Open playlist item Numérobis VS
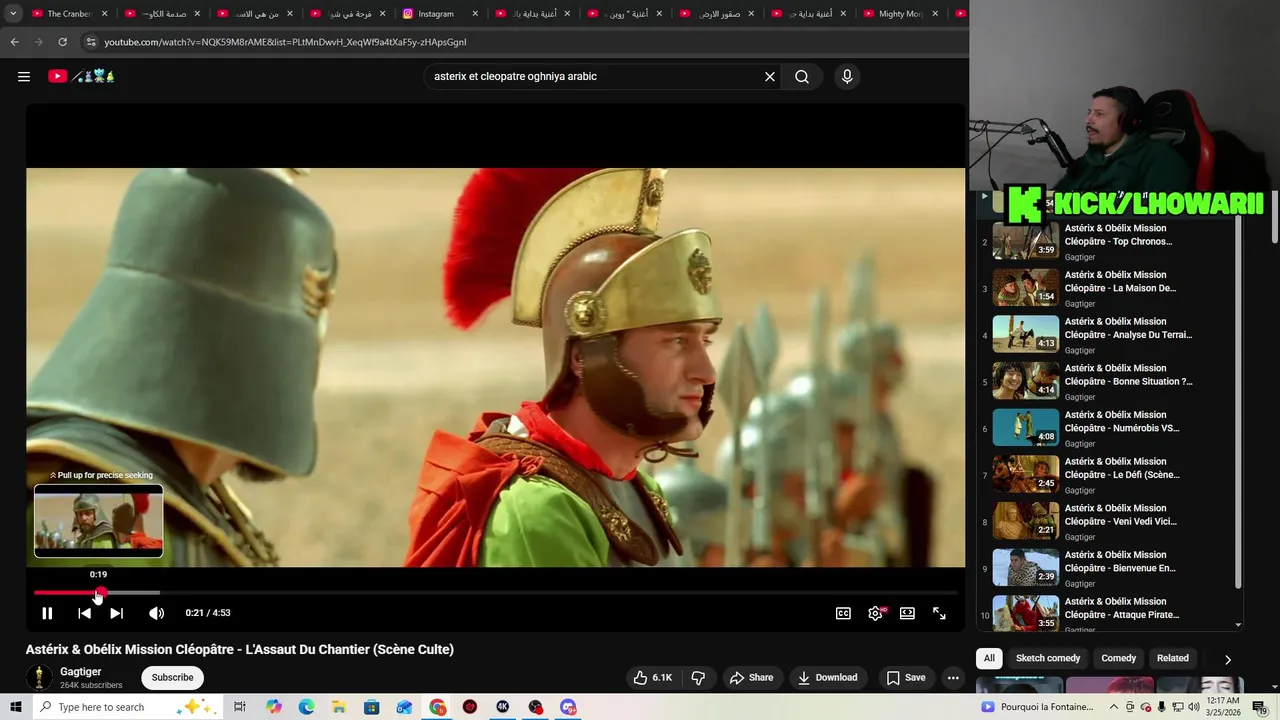Image resolution: width=1280 pixels, height=720 pixels. 1108,428
